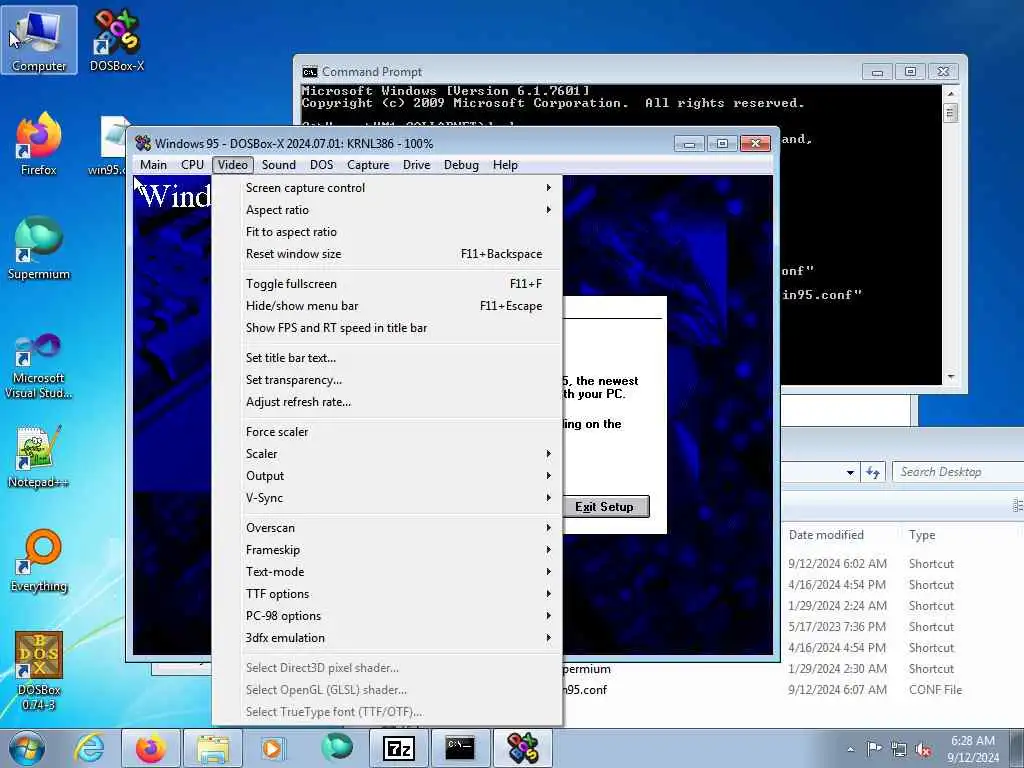This screenshot has height=768, width=1024.
Task: Expand the Text-mode submenu
Action: (x=387, y=572)
